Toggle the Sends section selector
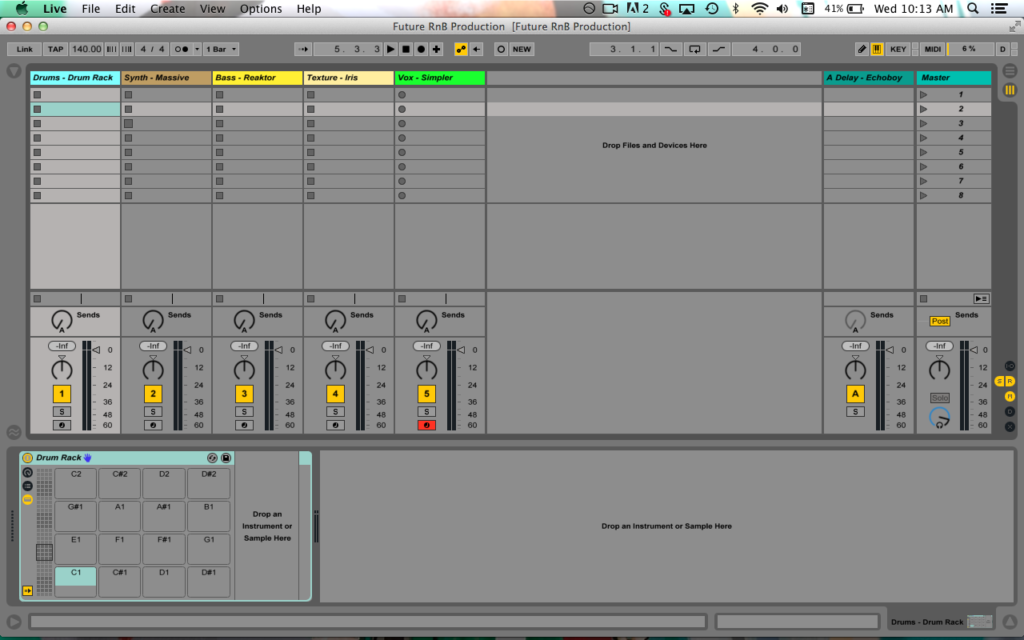1024x640 pixels. 999,381
